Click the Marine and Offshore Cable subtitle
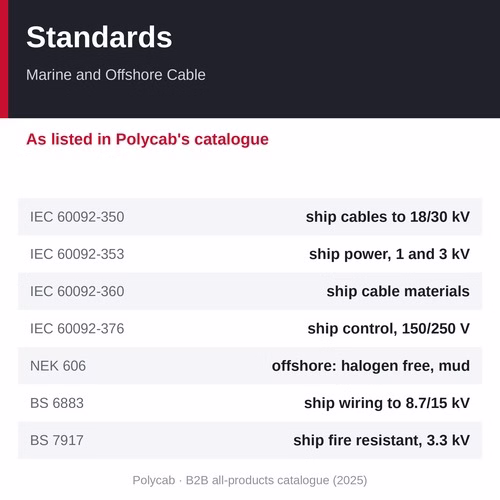 pyautogui.click(x=116, y=75)
